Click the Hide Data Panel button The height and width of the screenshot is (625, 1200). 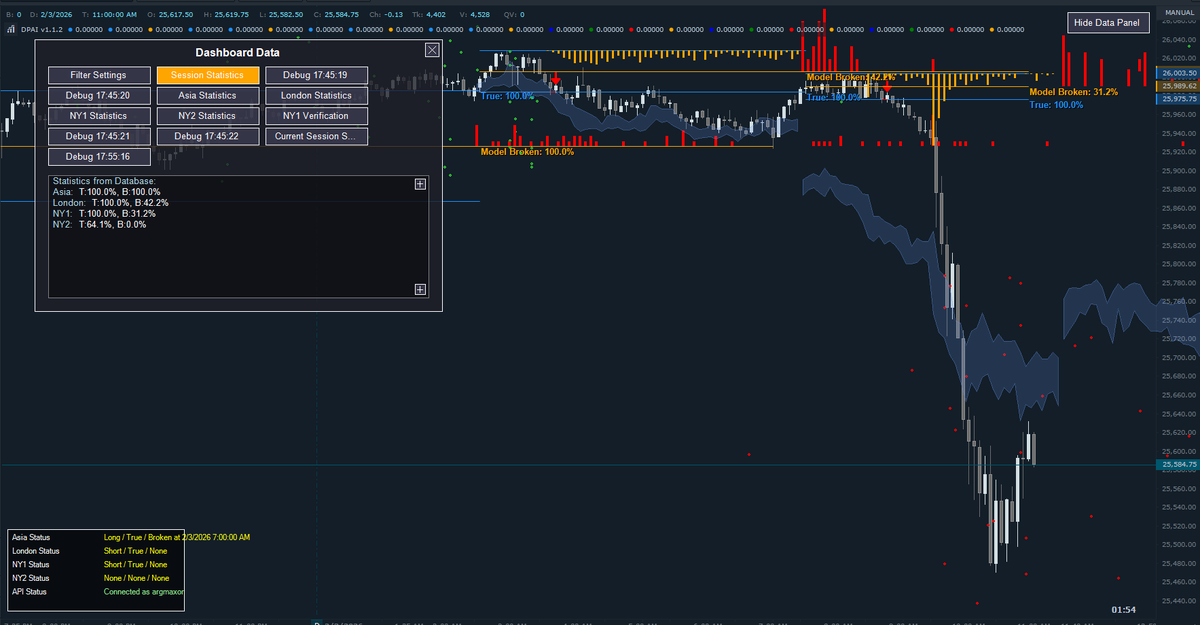pos(1108,21)
